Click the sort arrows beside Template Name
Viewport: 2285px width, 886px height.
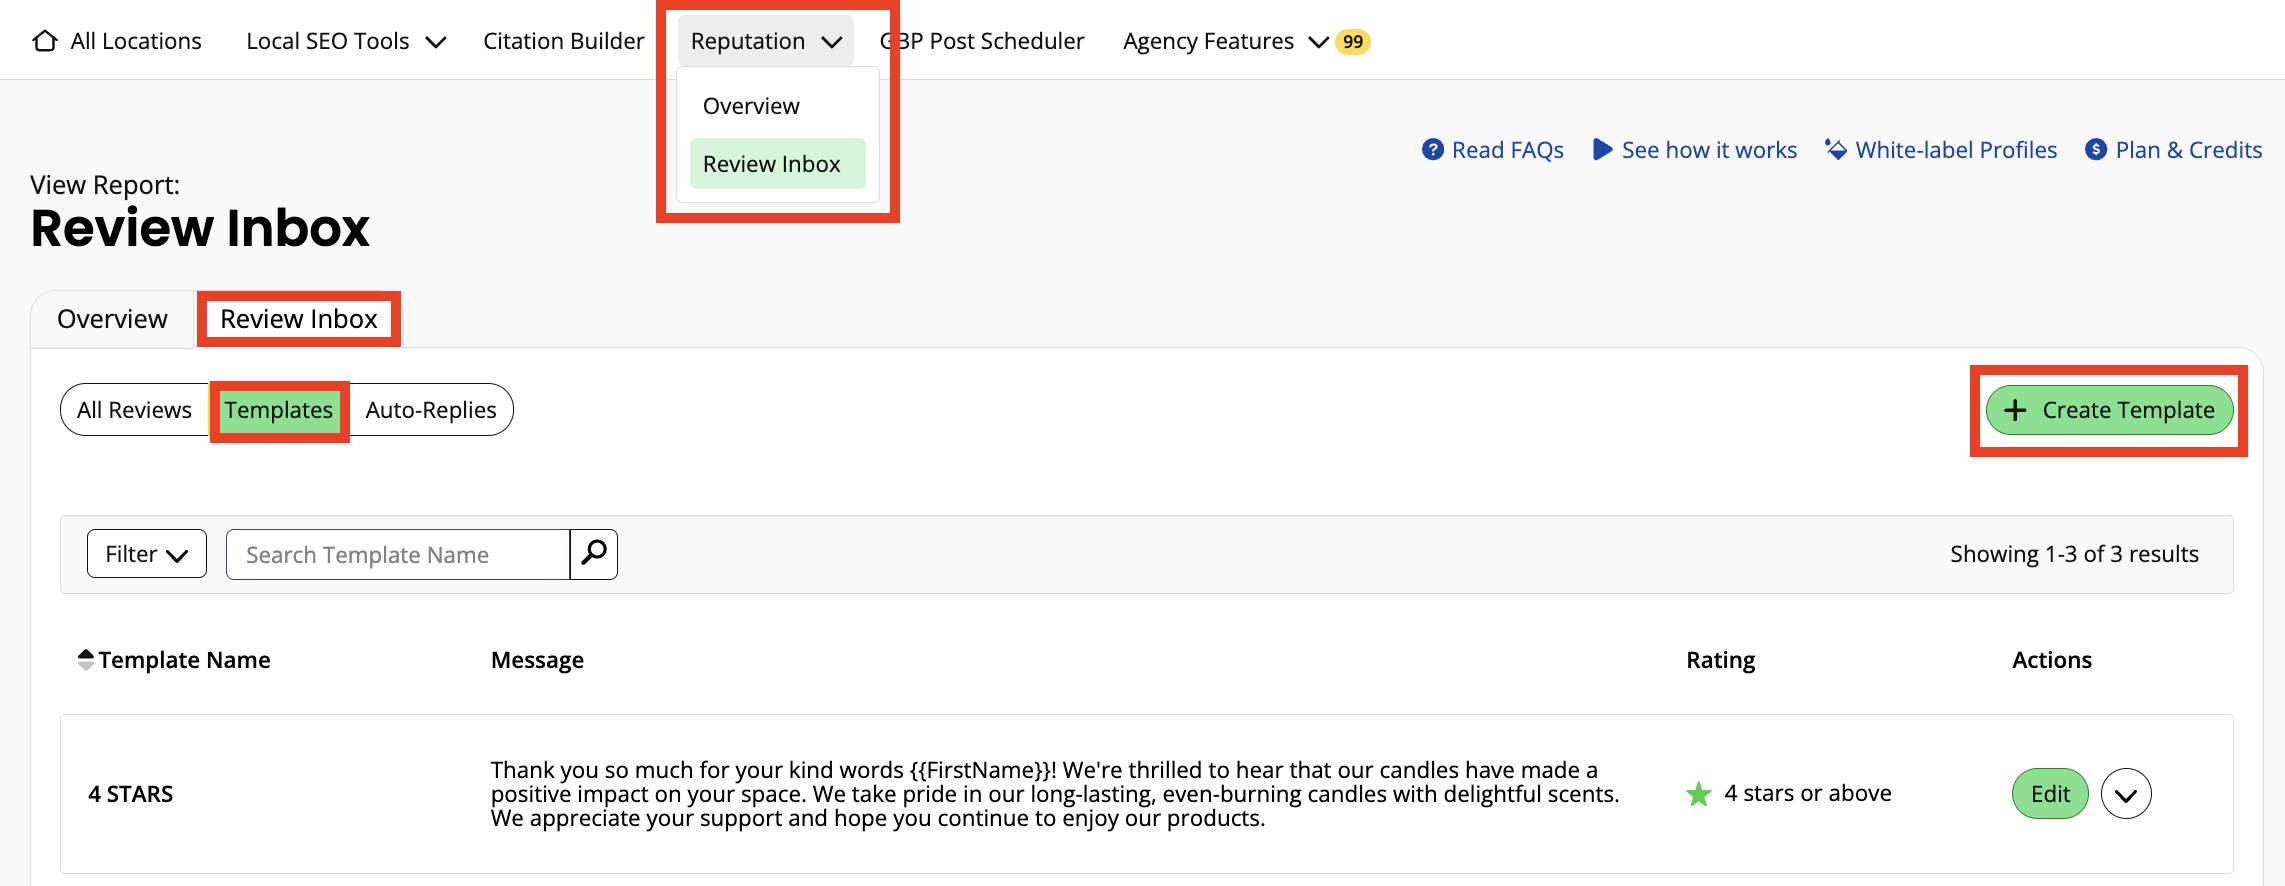pyautogui.click(x=86, y=660)
